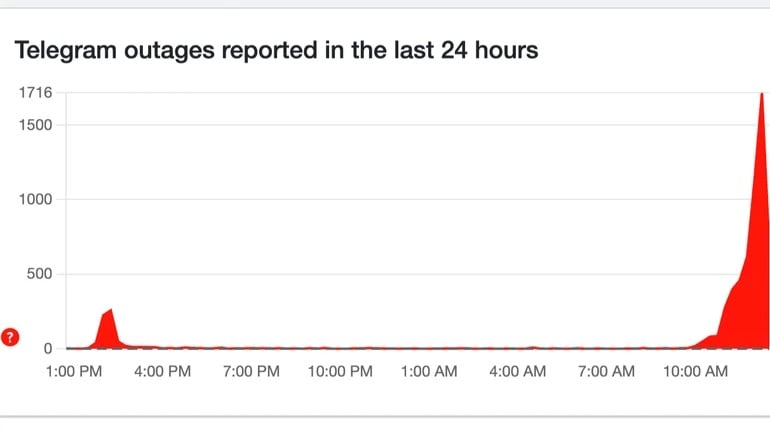Select the 10:00 PM time label
The width and height of the screenshot is (770, 431).
click(x=340, y=372)
